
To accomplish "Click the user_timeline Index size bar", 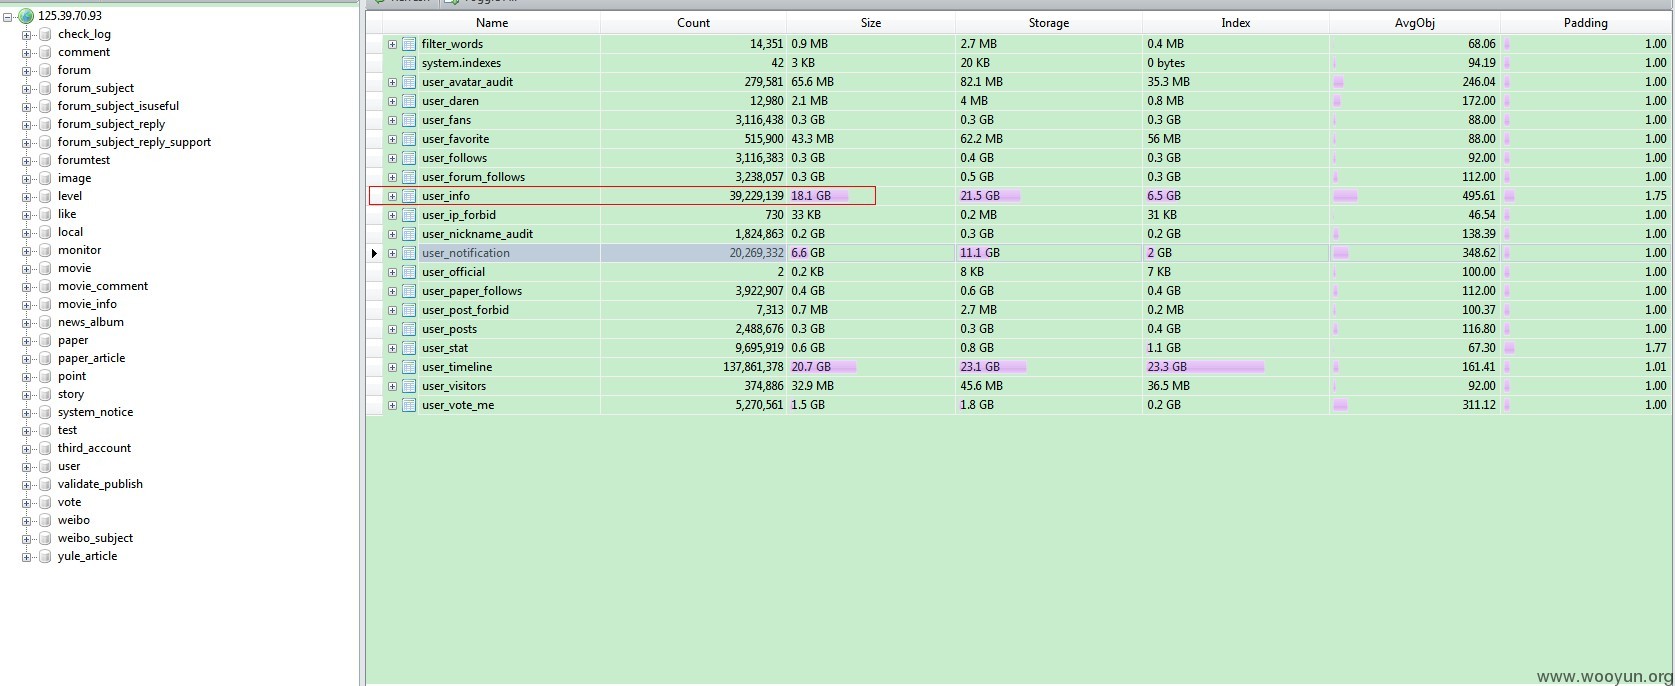I will pyautogui.click(x=1205, y=367).
